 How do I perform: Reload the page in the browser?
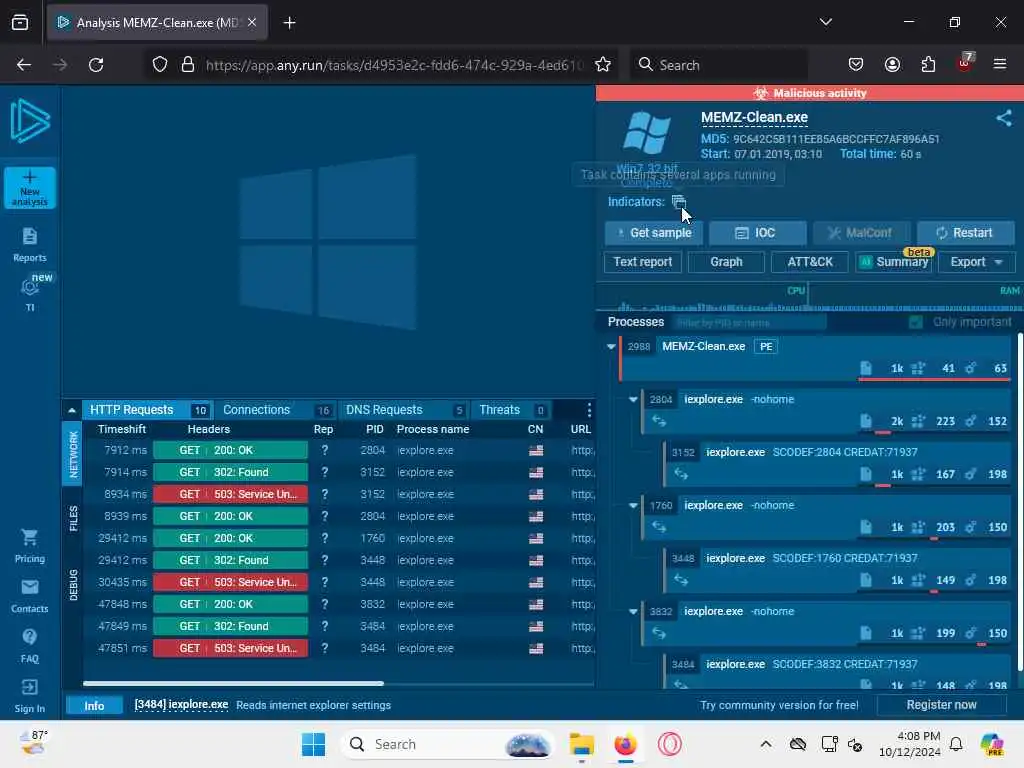tap(96, 65)
